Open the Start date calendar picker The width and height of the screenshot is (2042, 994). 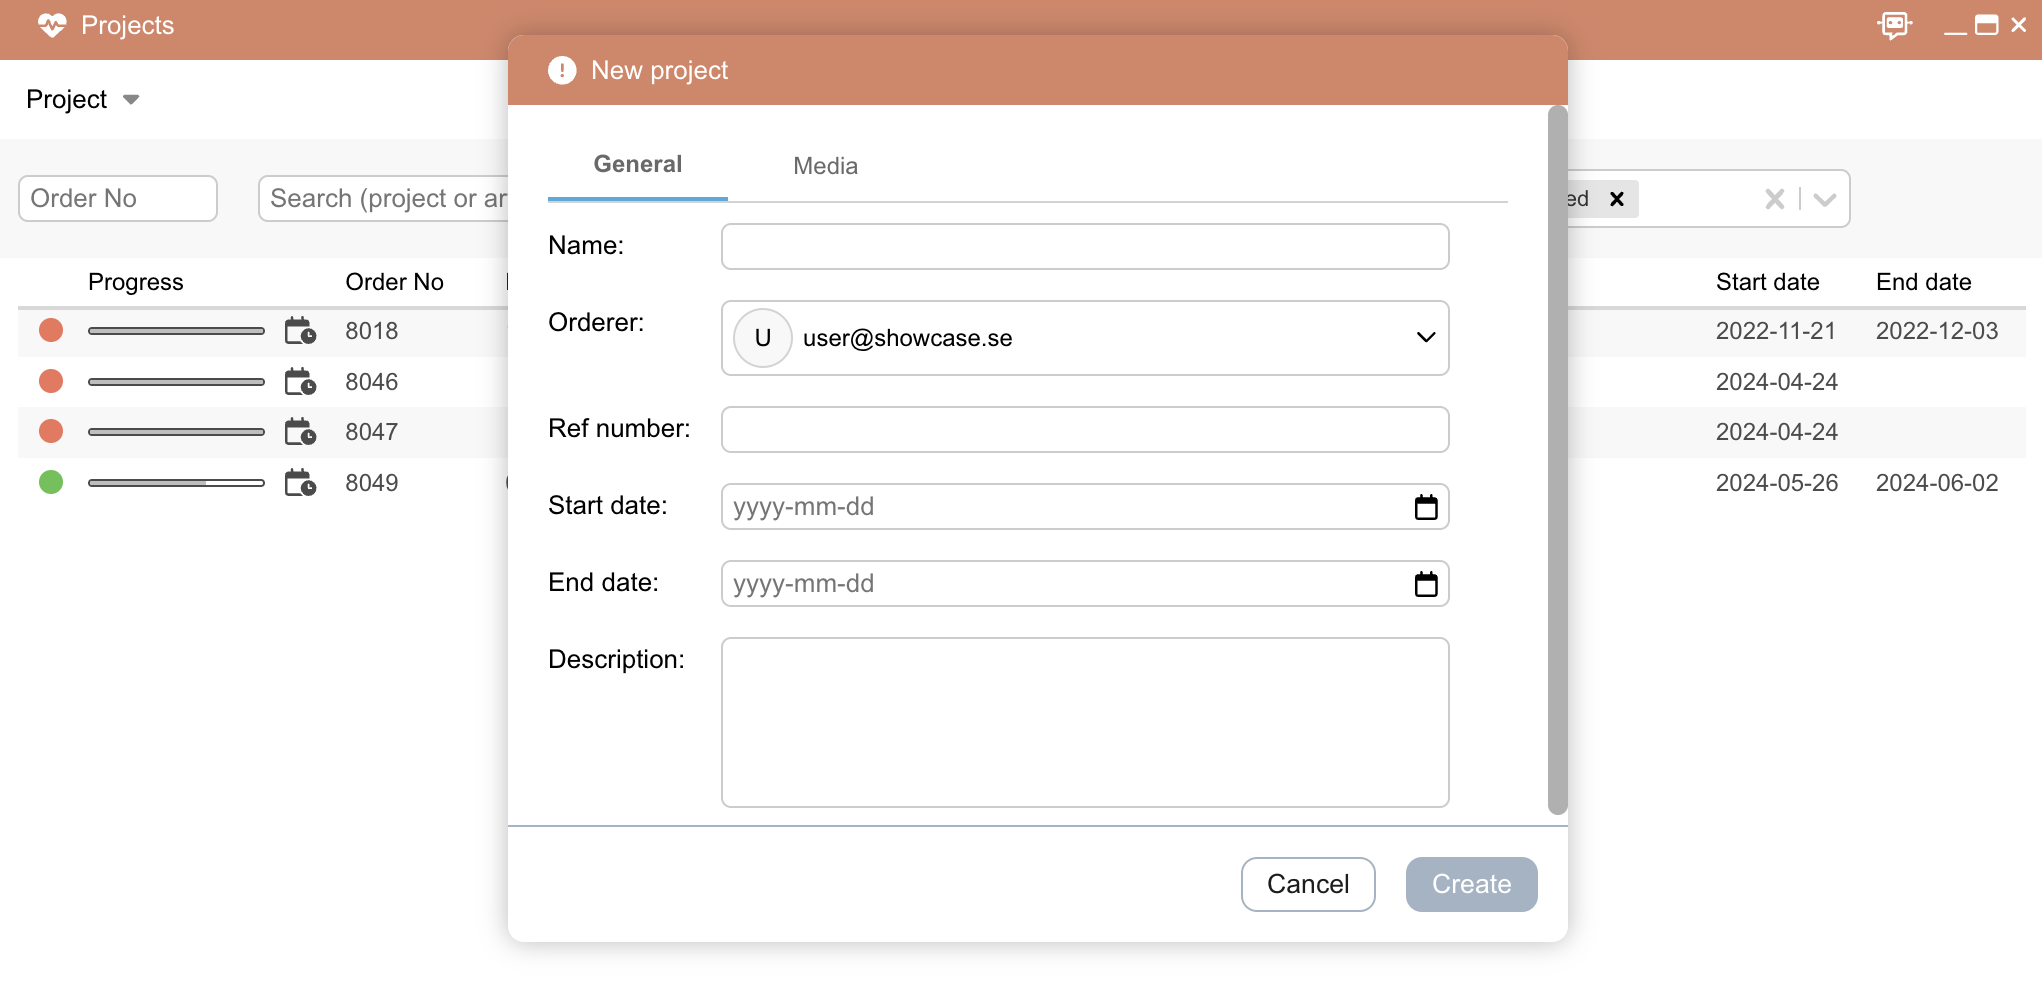click(x=1428, y=506)
